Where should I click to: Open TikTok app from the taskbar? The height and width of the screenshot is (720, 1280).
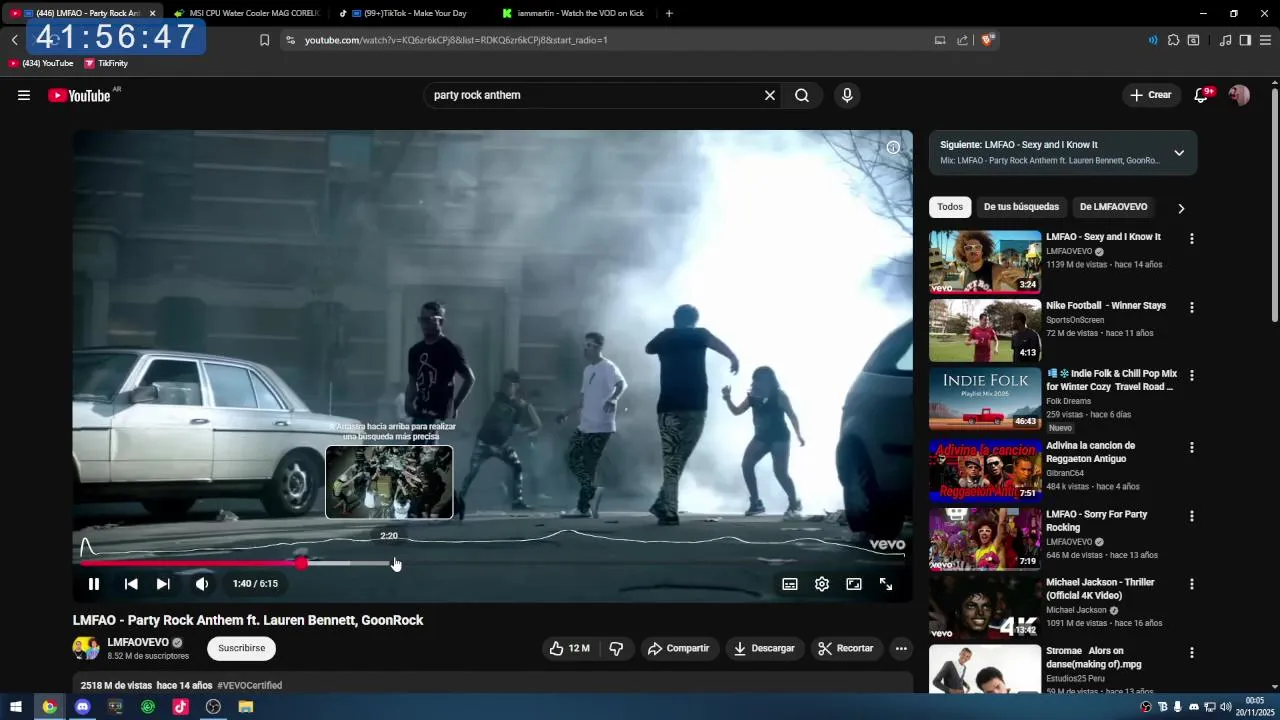point(180,707)
